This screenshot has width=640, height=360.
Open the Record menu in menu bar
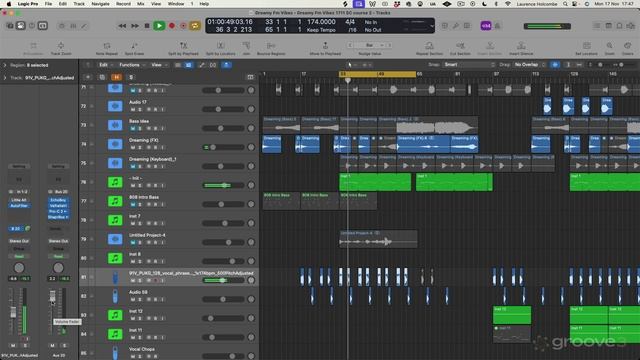click(x=123, y=4)
